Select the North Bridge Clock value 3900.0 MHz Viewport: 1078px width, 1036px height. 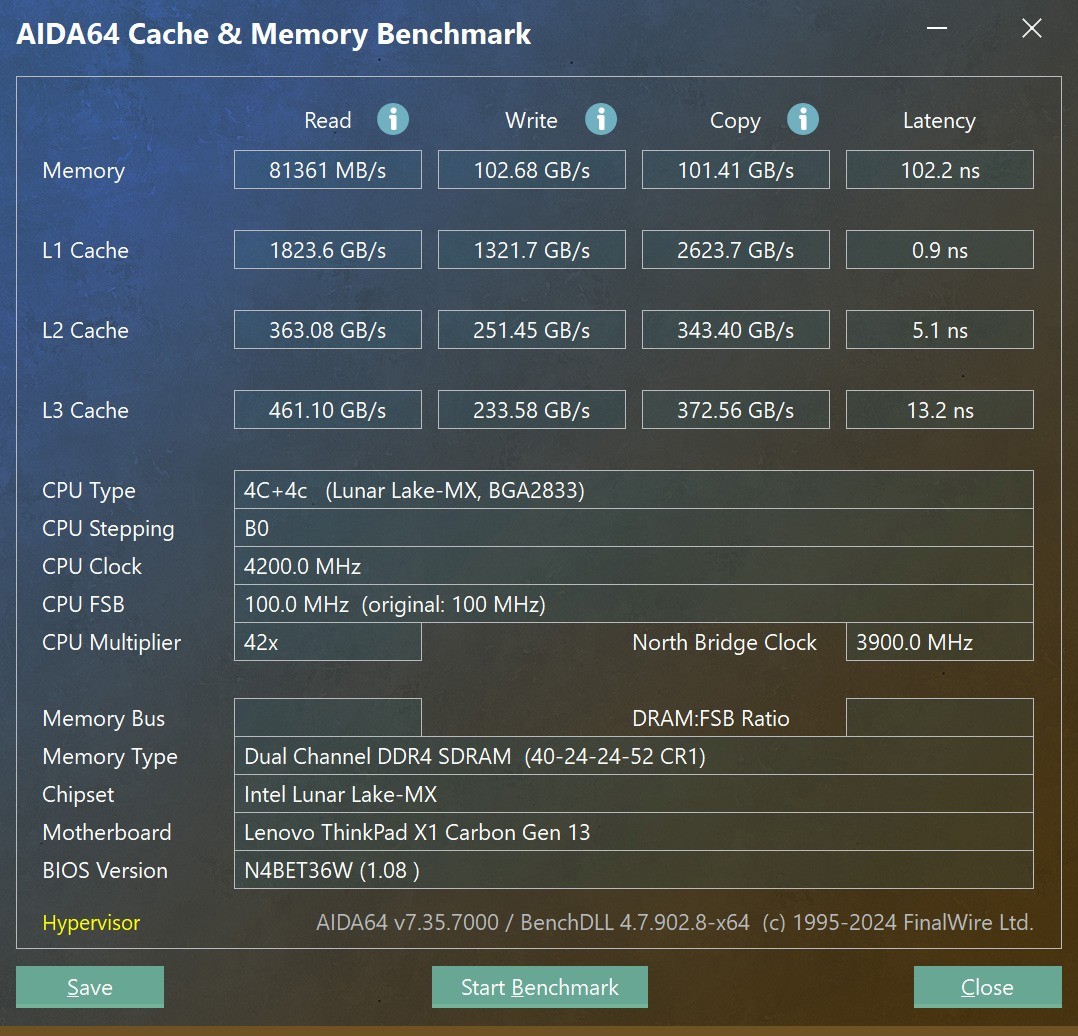pos(939,642)
